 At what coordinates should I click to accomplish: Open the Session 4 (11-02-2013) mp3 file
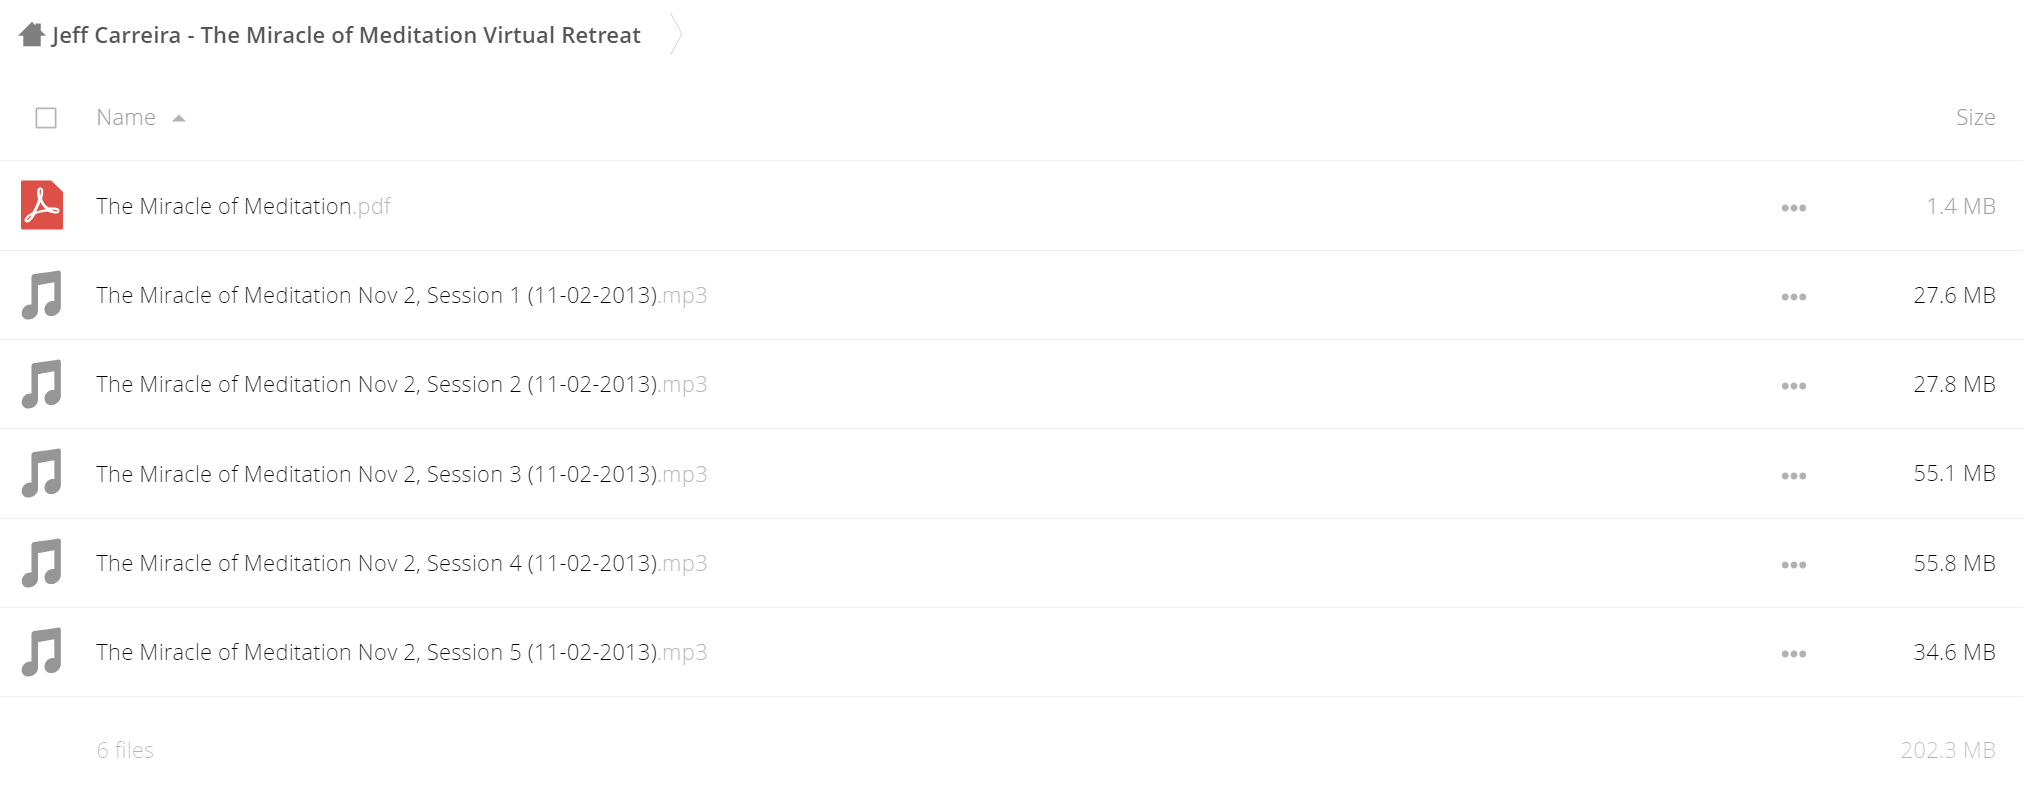click(401, 563)
